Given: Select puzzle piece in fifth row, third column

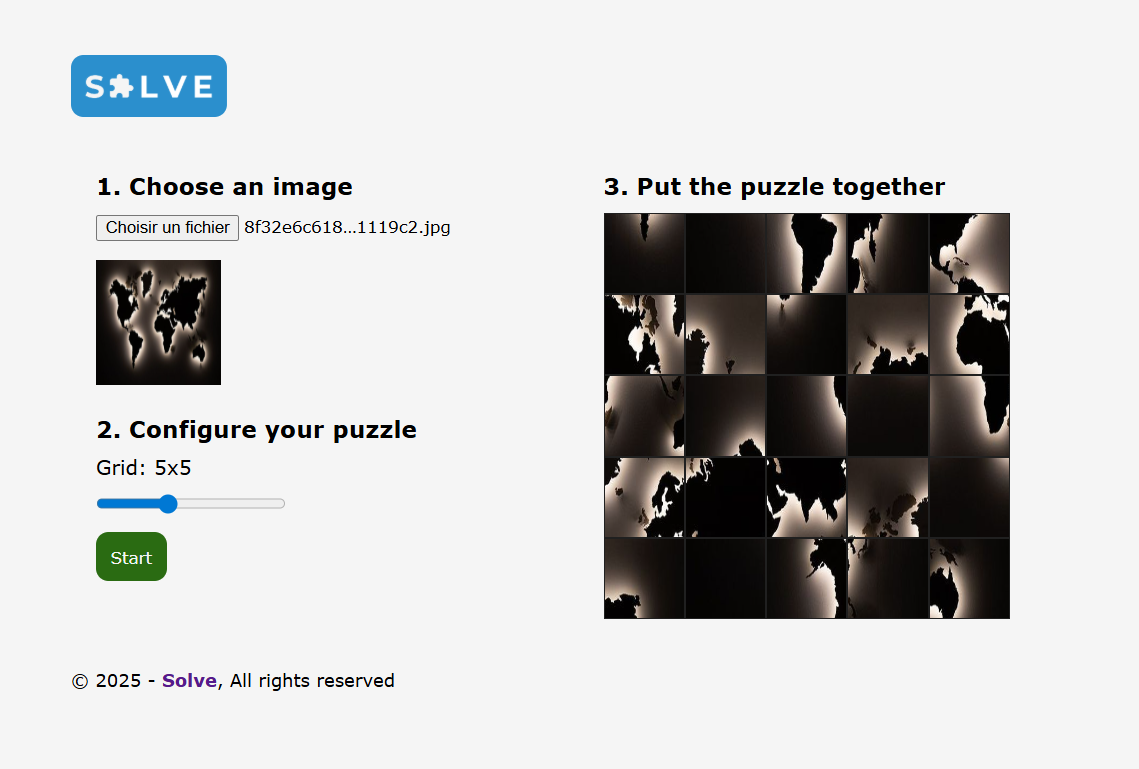Looking at the screenshot, I should [807, 578].
